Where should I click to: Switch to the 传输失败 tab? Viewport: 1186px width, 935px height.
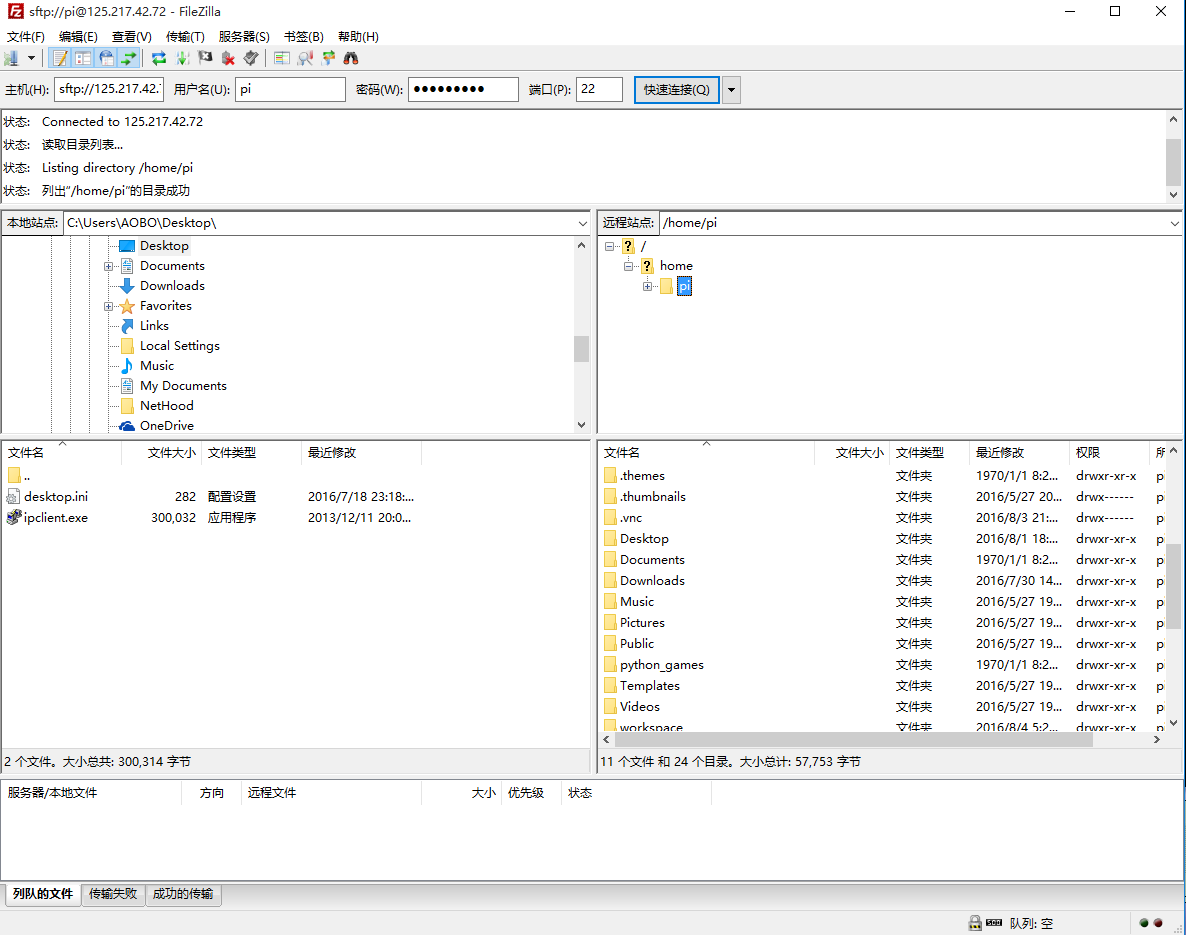pyautogui.click(x=113, y=894)
